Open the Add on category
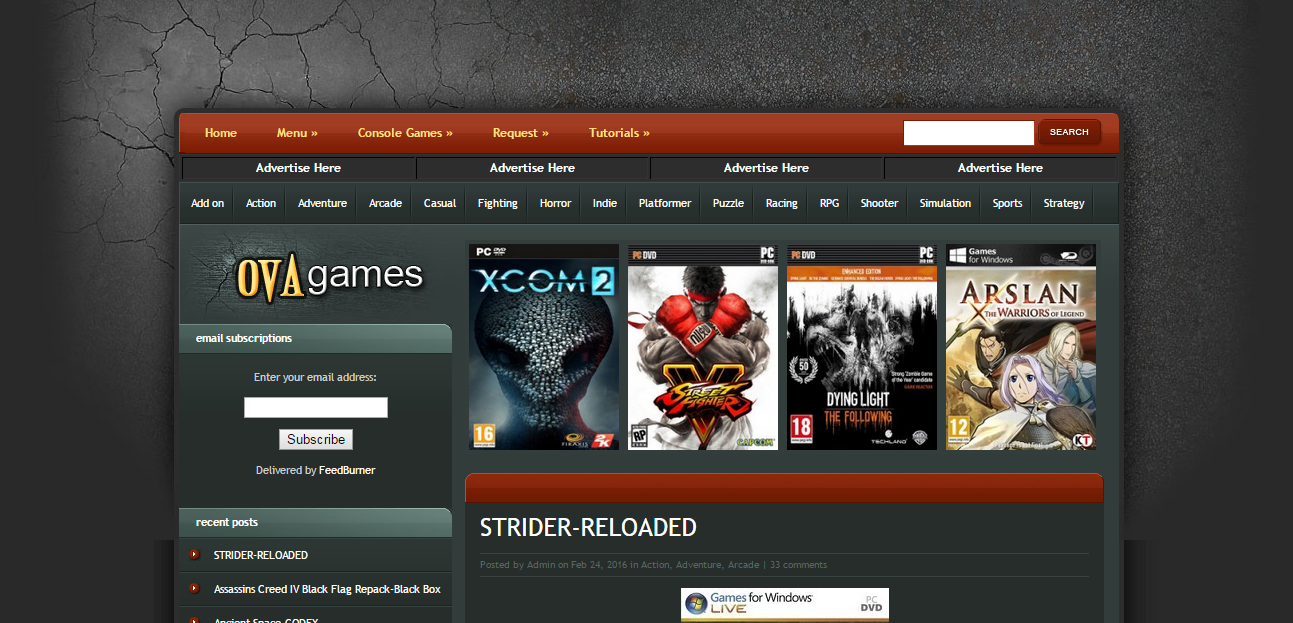Image resolution: width=1293 pixels, height=623 pixels. [208, 203]
